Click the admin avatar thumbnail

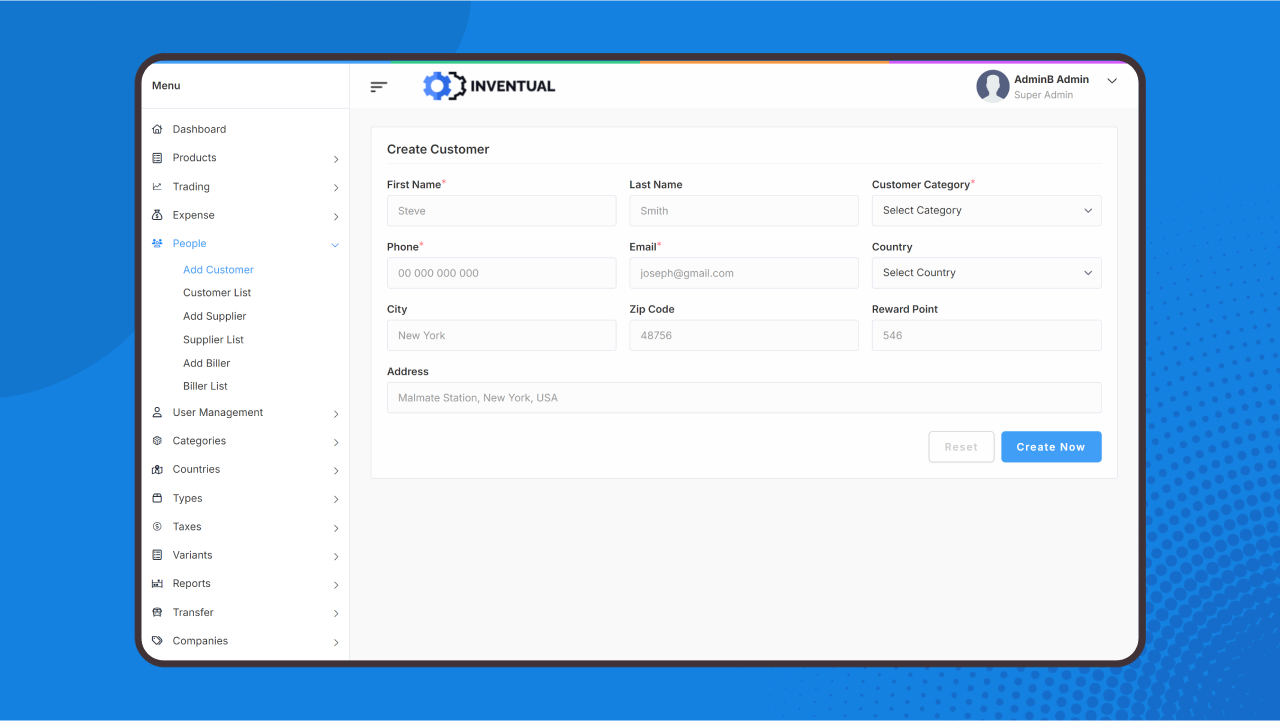pyautogui.click(x=992, y=86)
